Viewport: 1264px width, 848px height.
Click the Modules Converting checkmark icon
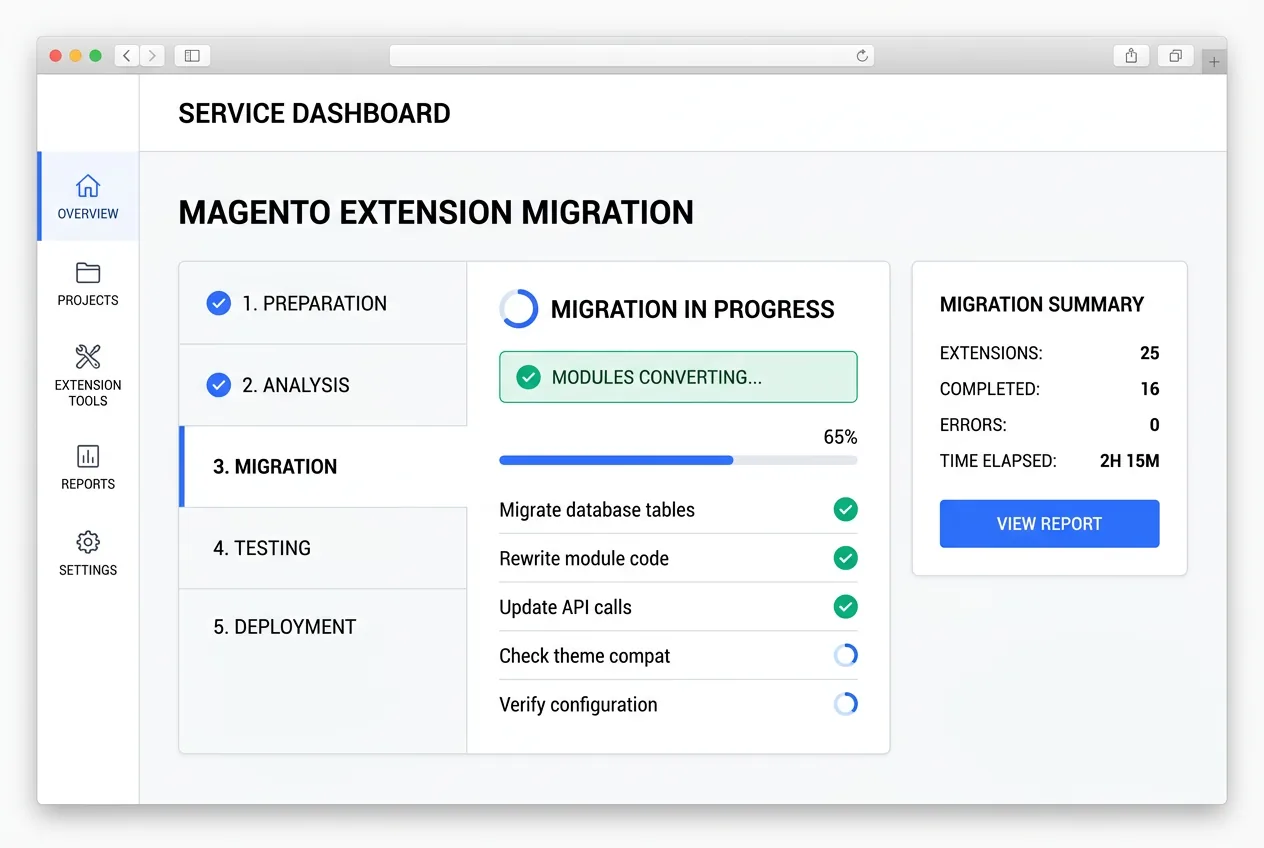click(x=527, y=377)
